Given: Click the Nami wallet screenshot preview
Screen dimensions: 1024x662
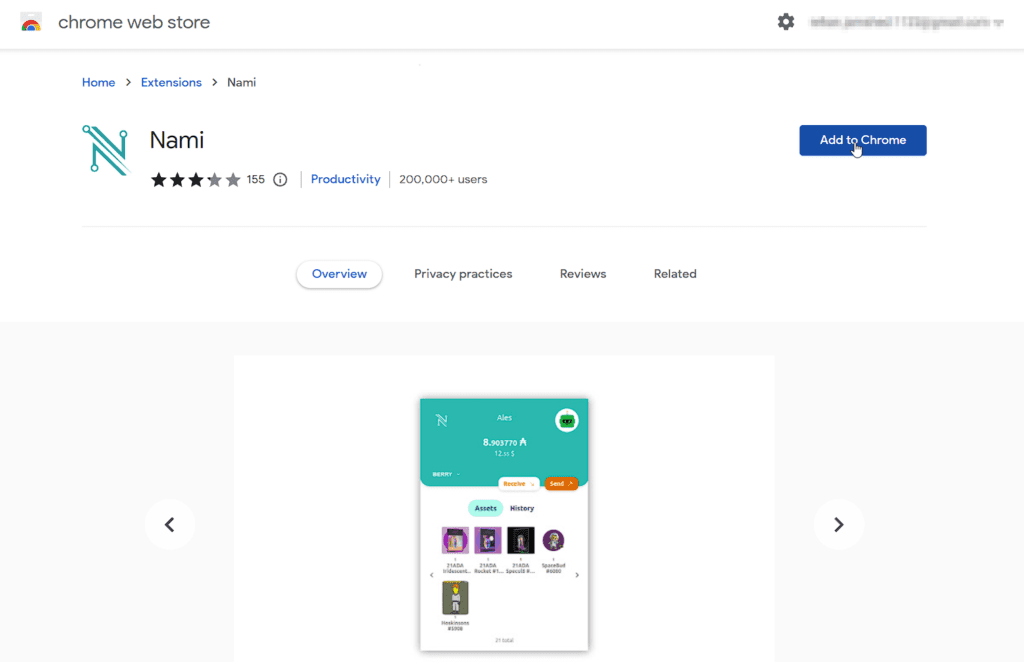Looking at the screenshot, I should [504, 524].
